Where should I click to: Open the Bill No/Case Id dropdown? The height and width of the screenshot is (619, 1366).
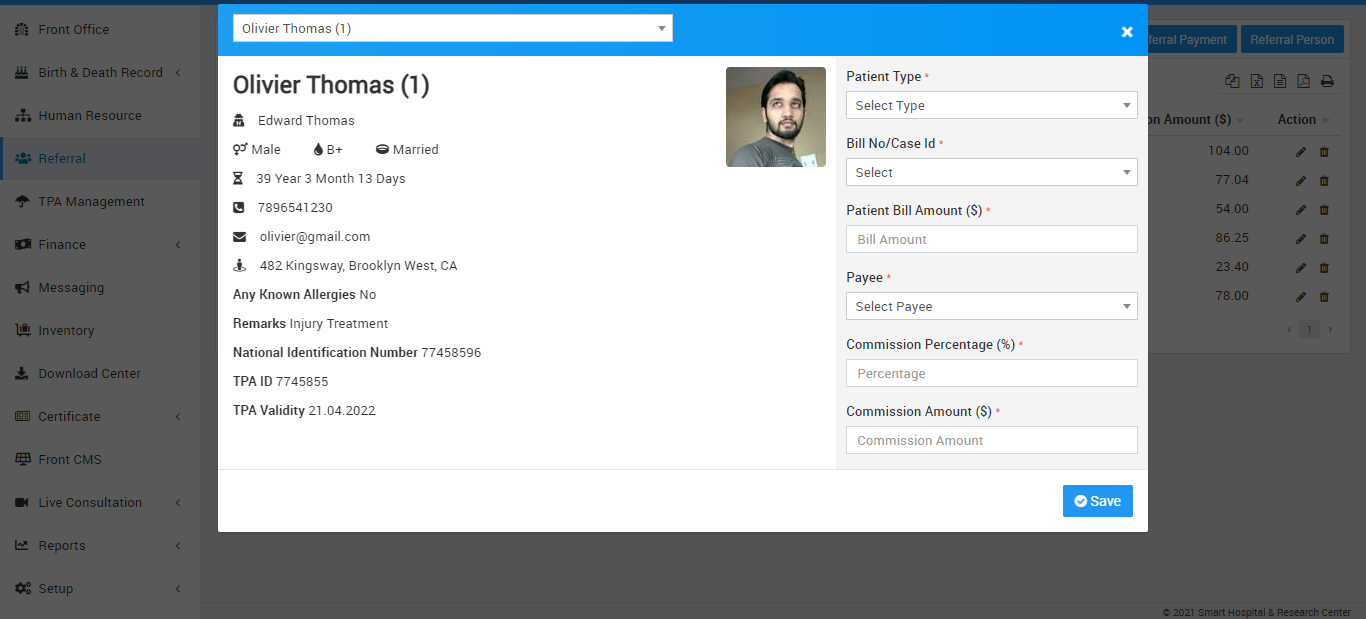[991, 172]
